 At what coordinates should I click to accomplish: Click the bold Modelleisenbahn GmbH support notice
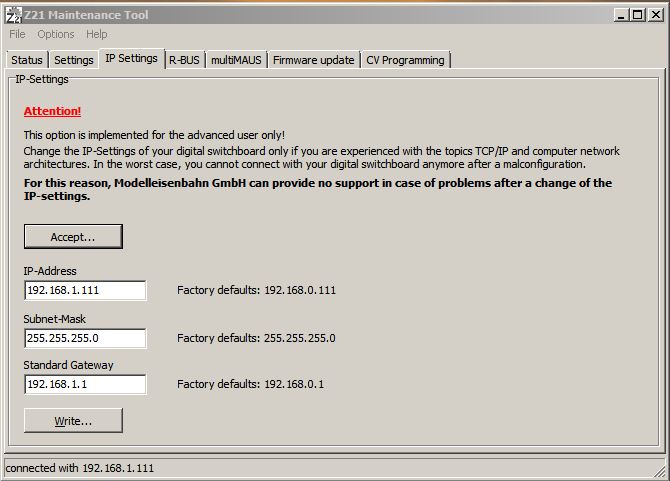coord(317,190)
